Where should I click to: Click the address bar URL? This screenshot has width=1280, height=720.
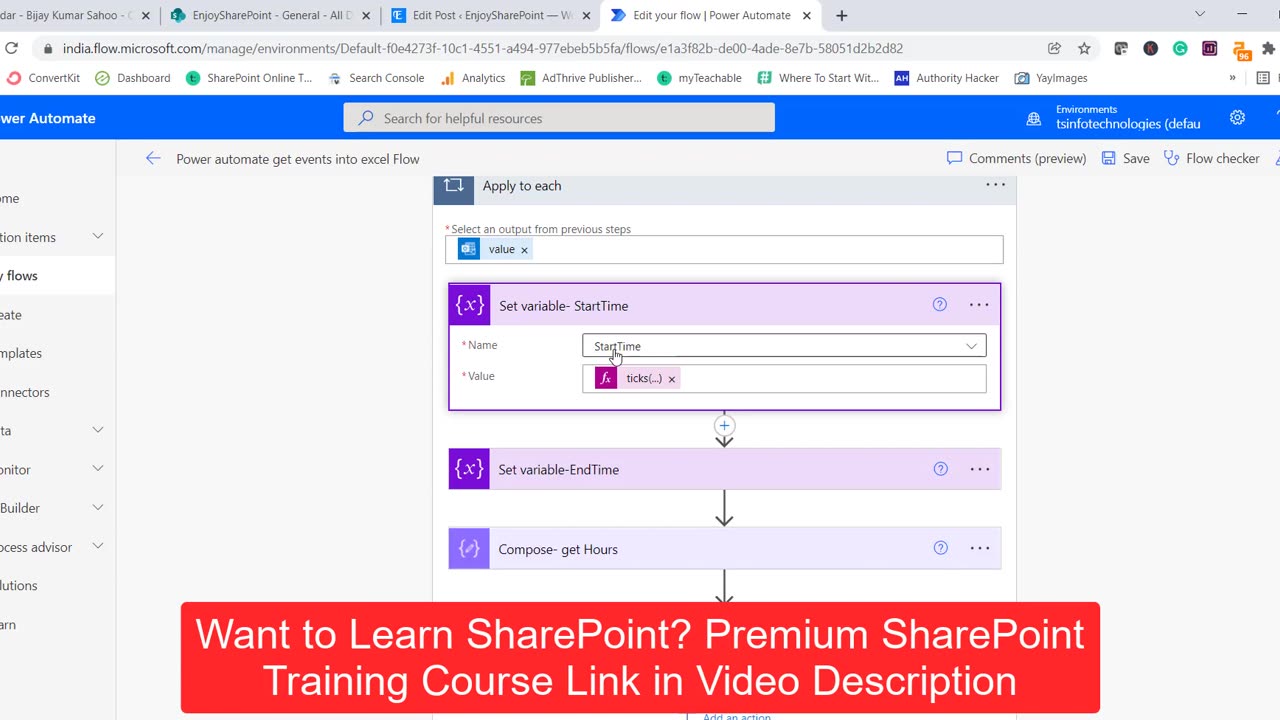(x=483, y=48)
